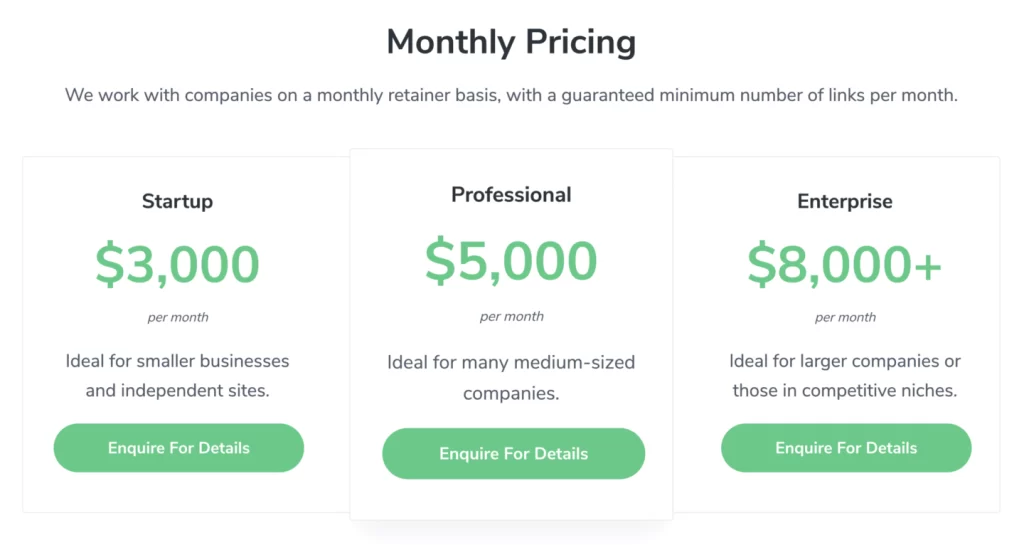Click the Monthly Pricing heading
This screenshot has height=545, width=1024.
tap(511, 43)
